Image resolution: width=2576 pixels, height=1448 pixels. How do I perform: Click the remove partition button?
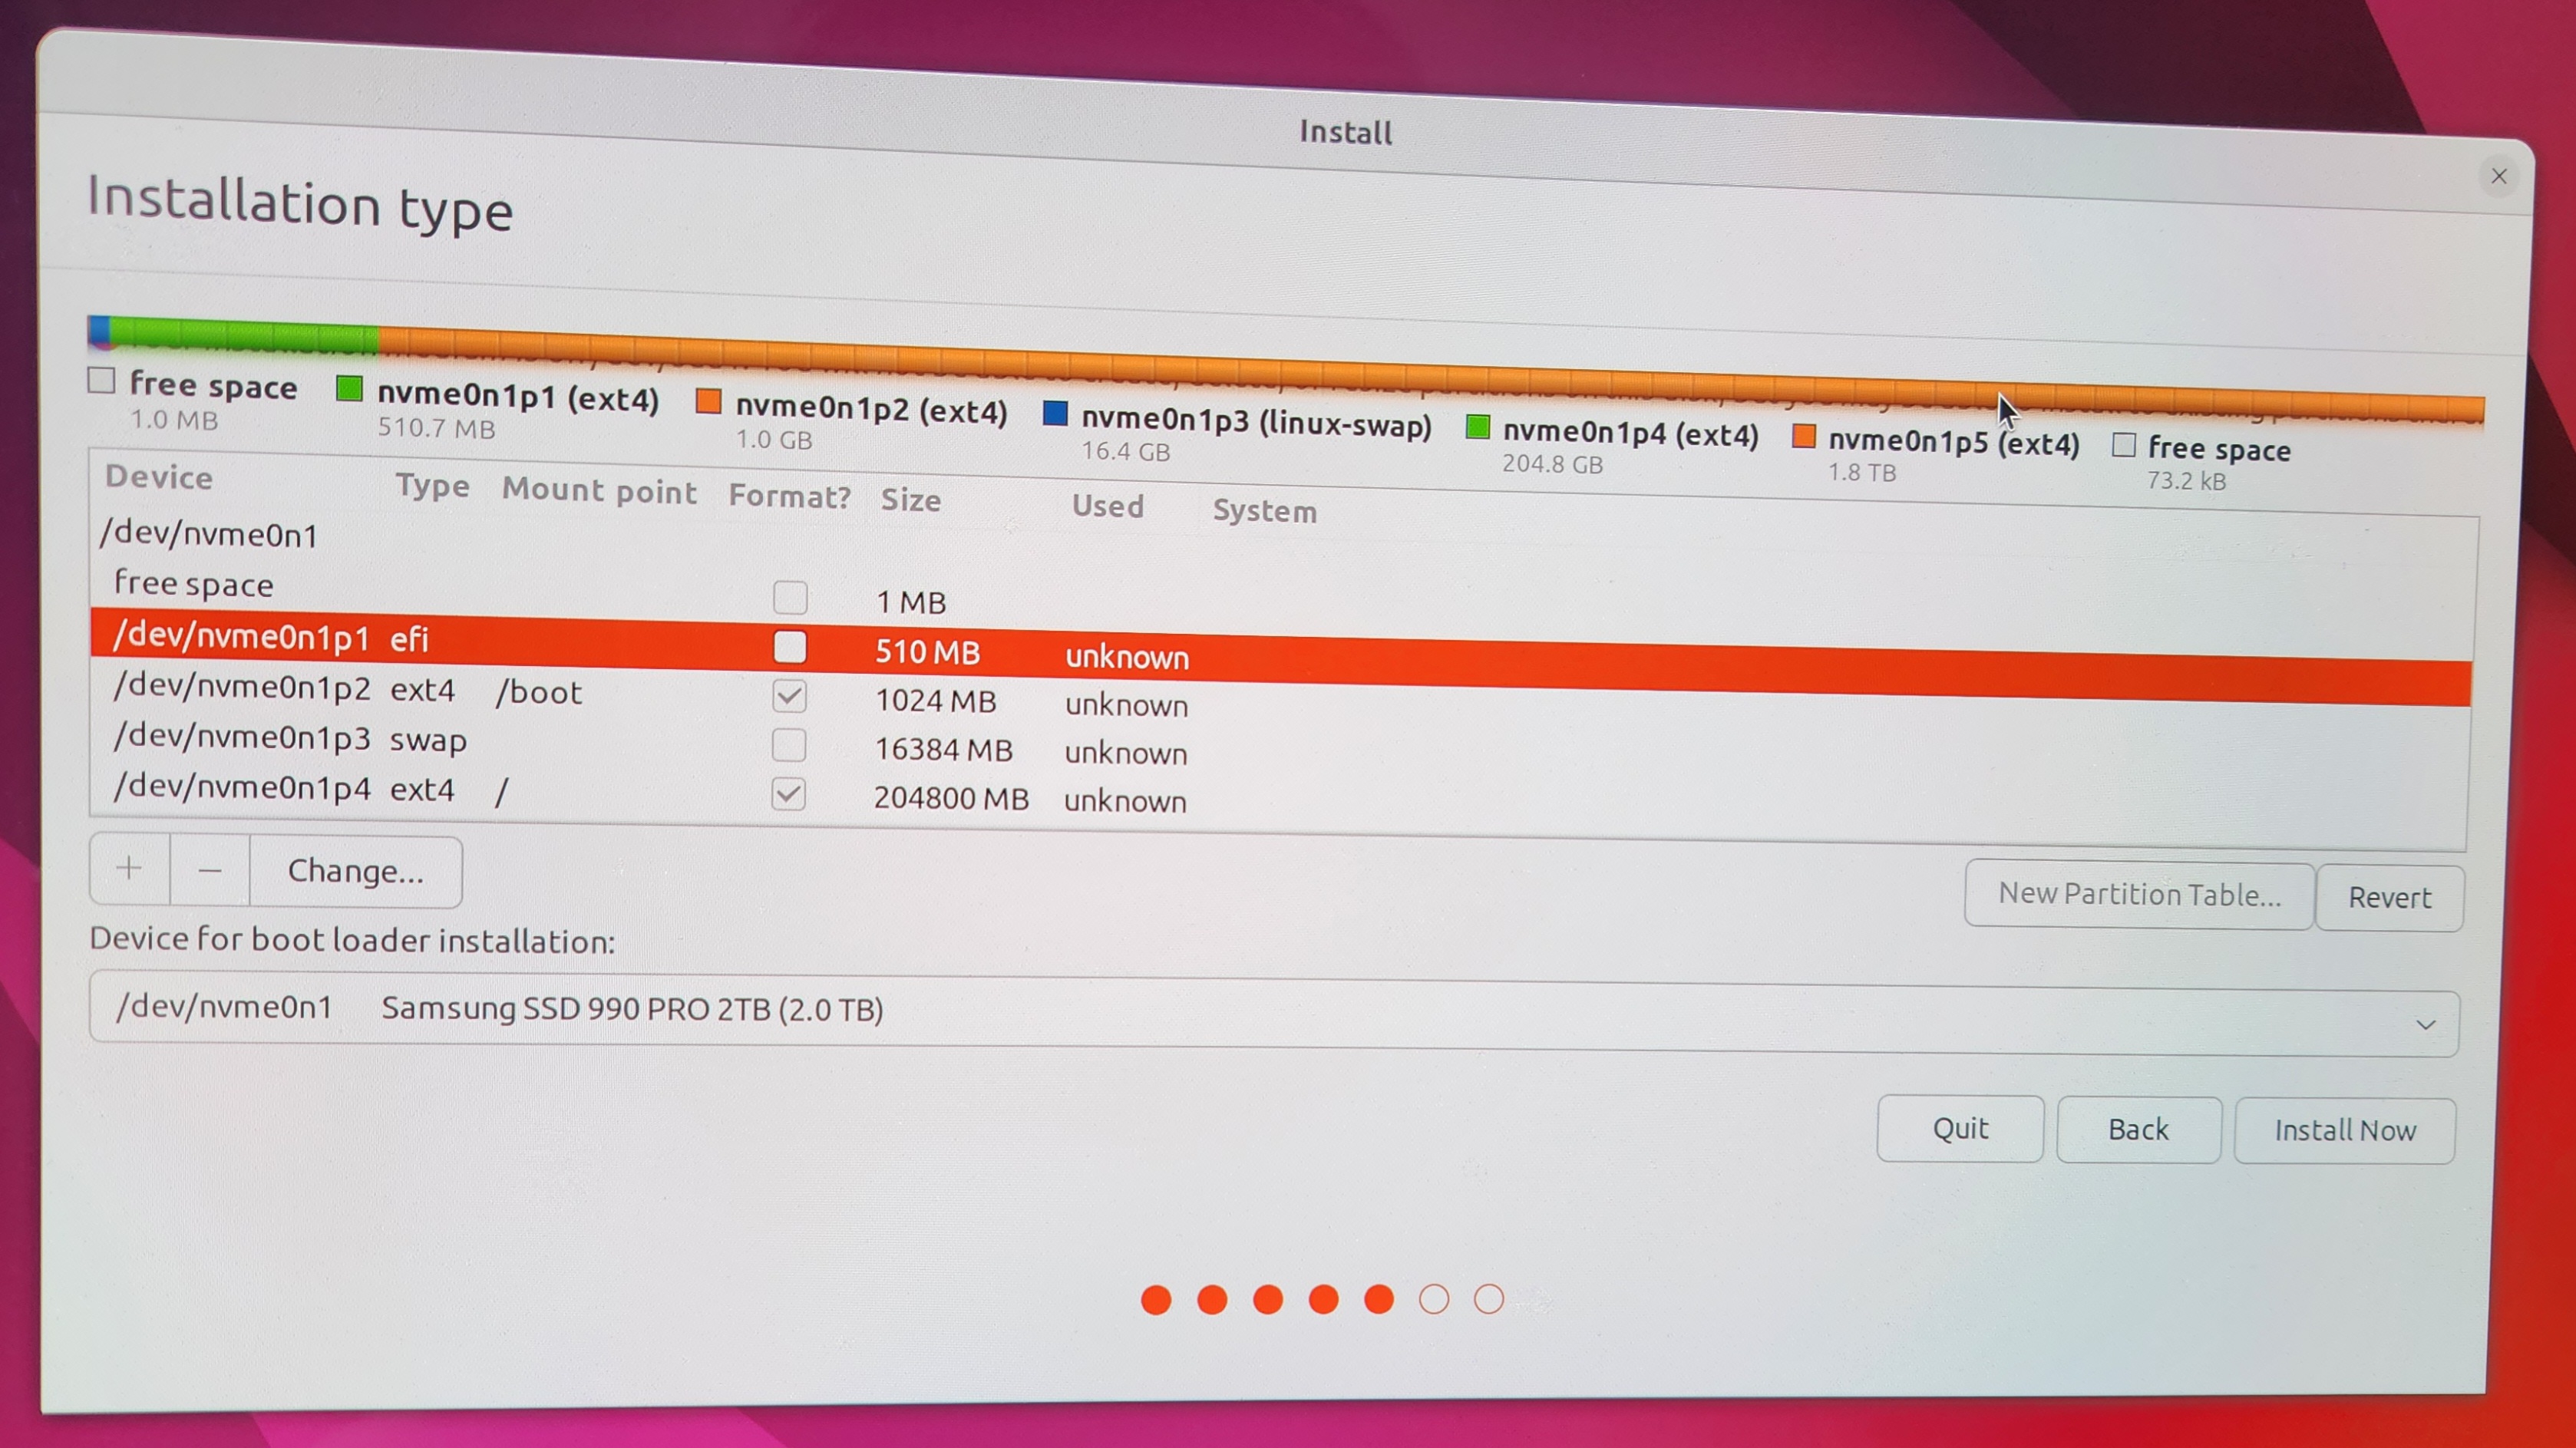[x=209, y=868]
